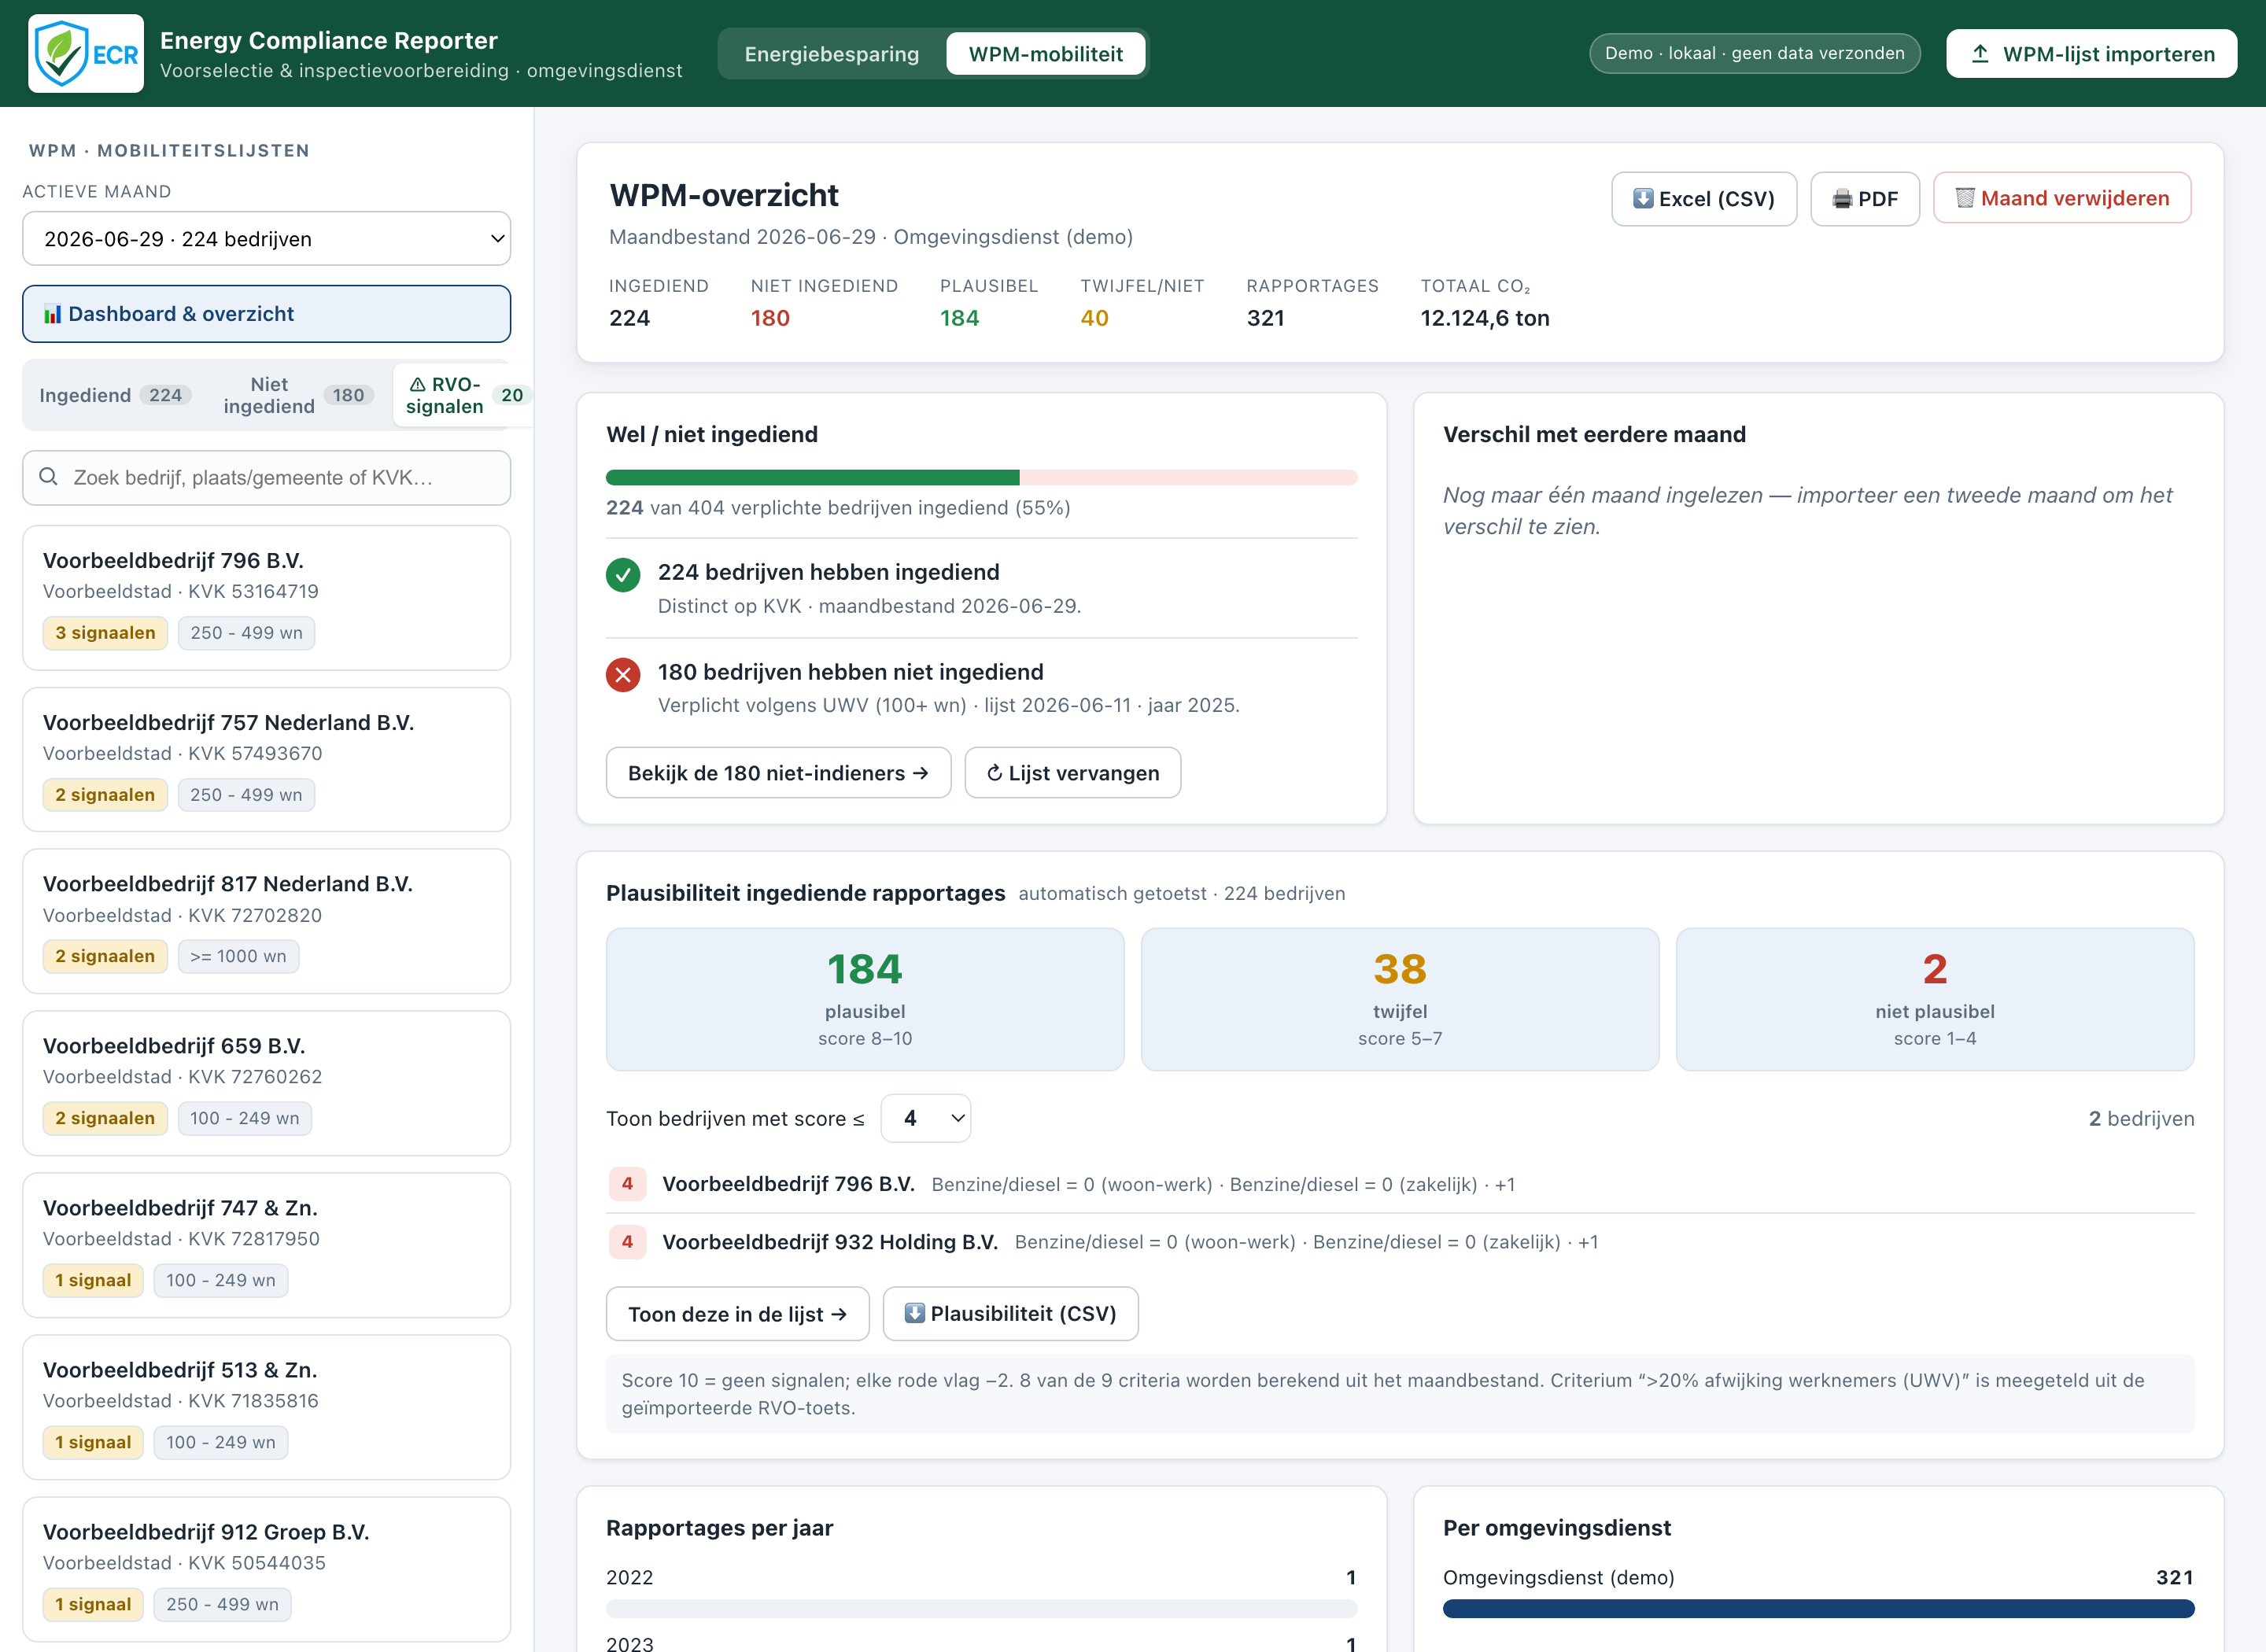The width and height of the screenshot is (2266, 1652).
Task: Switch to the Energiebesparing tab
Action: 832,54
